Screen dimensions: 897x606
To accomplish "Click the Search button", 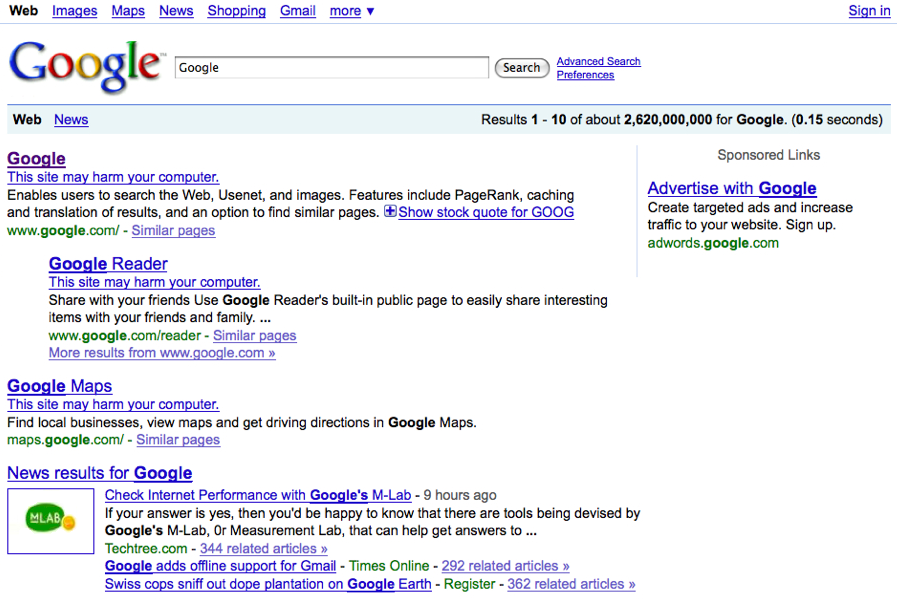I will point(522,68).
